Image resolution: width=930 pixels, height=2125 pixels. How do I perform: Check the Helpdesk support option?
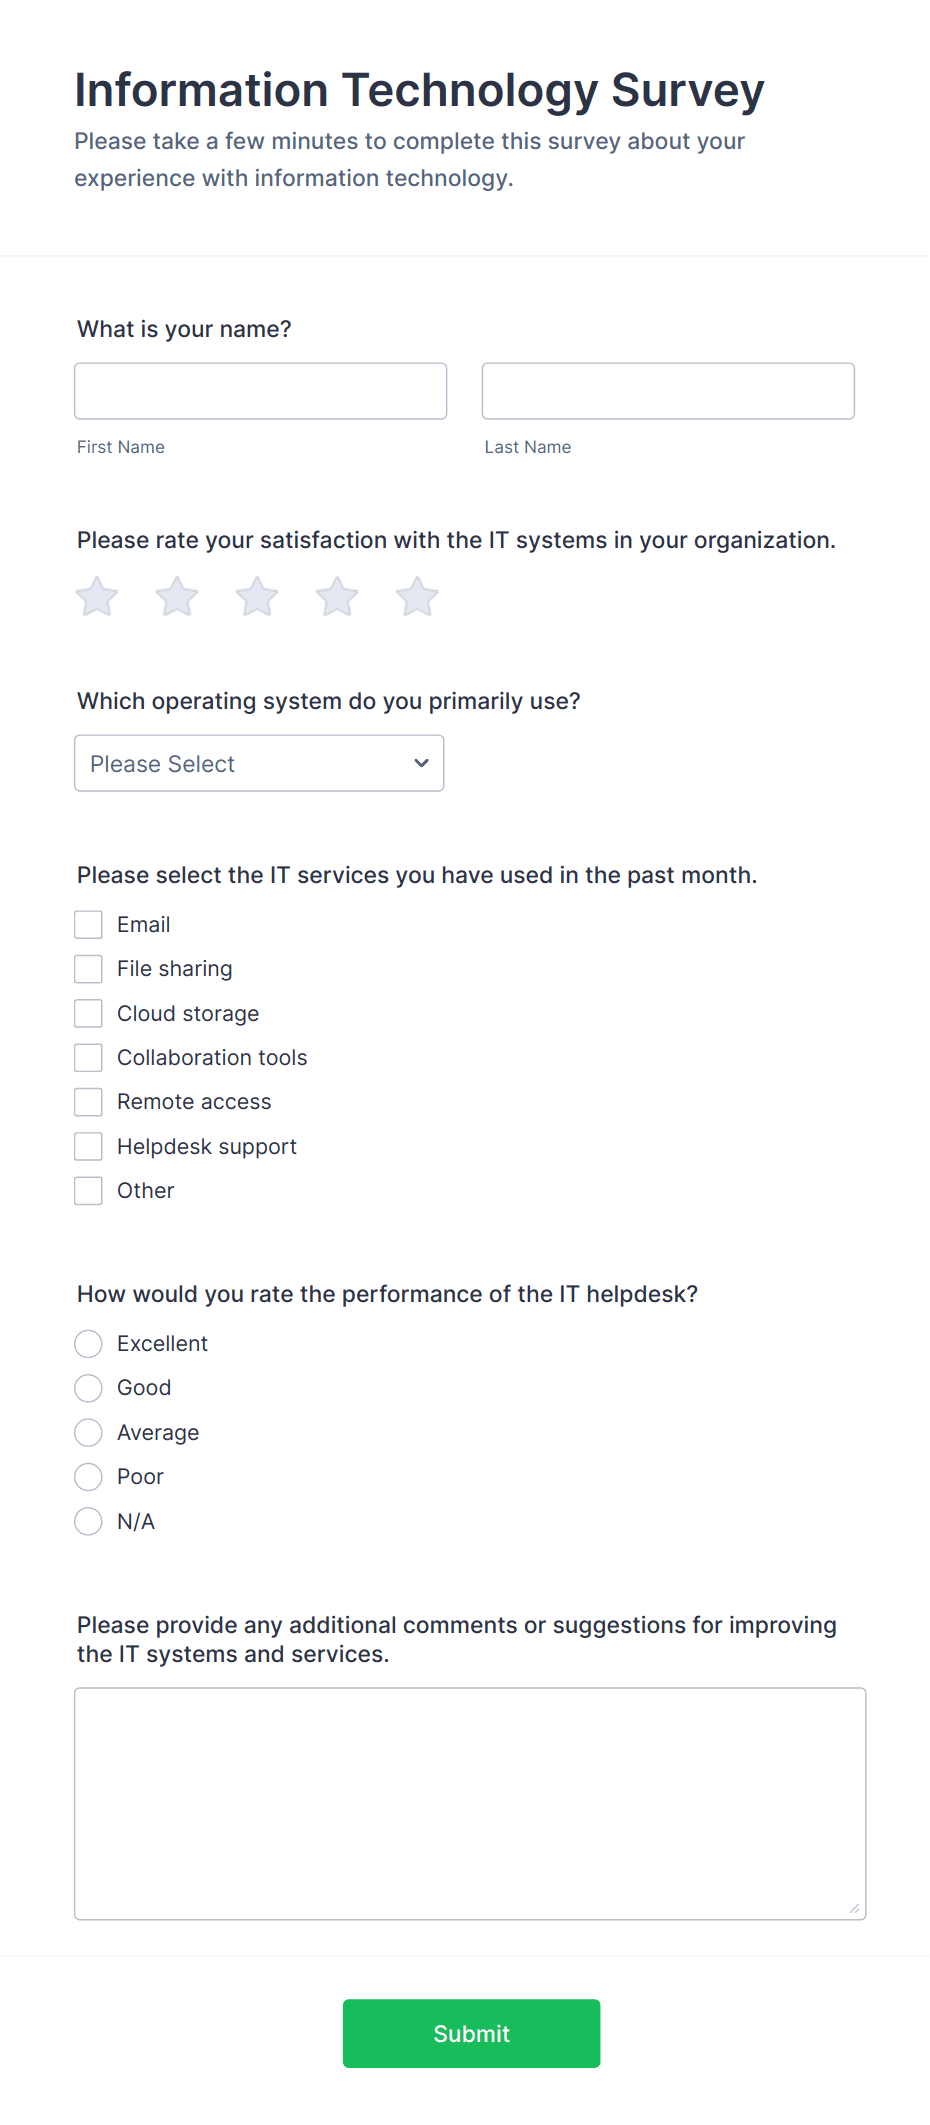click(88, 1146)
